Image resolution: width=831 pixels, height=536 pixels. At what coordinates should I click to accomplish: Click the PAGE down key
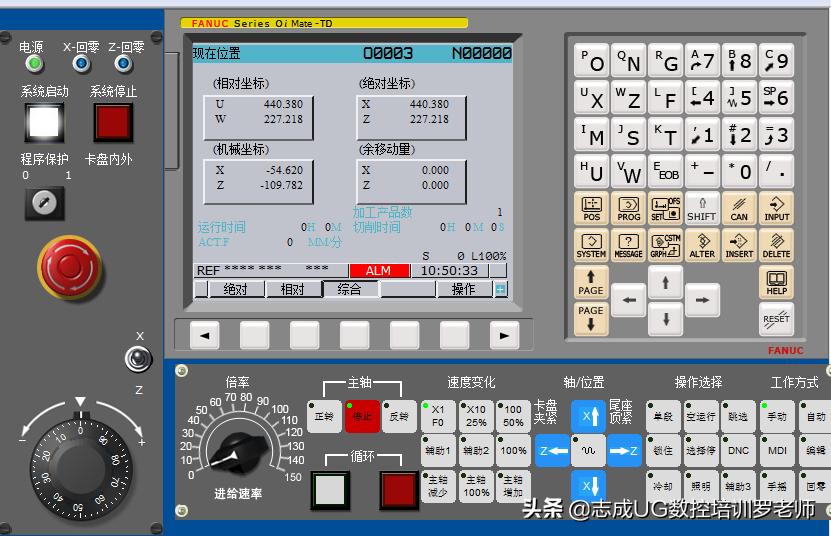point(591,319)
